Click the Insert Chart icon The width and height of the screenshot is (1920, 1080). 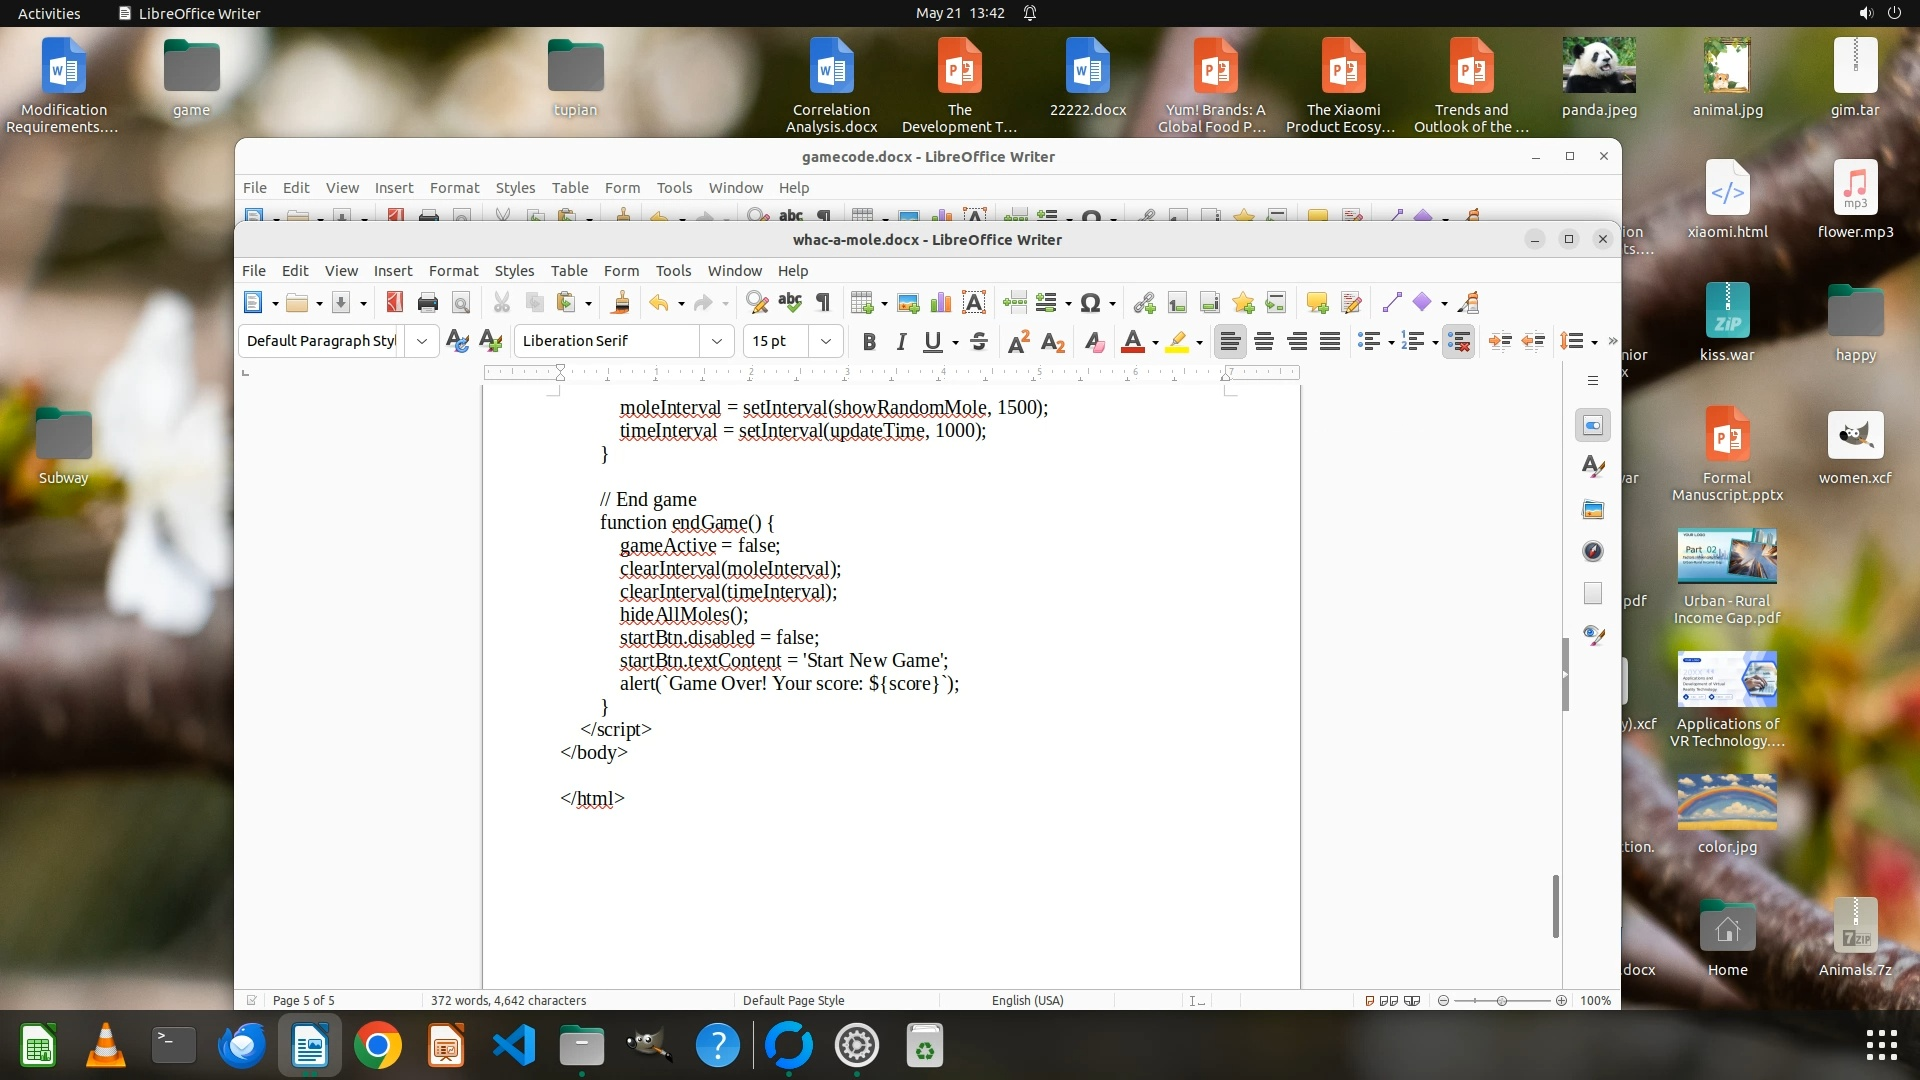(941, 303)
